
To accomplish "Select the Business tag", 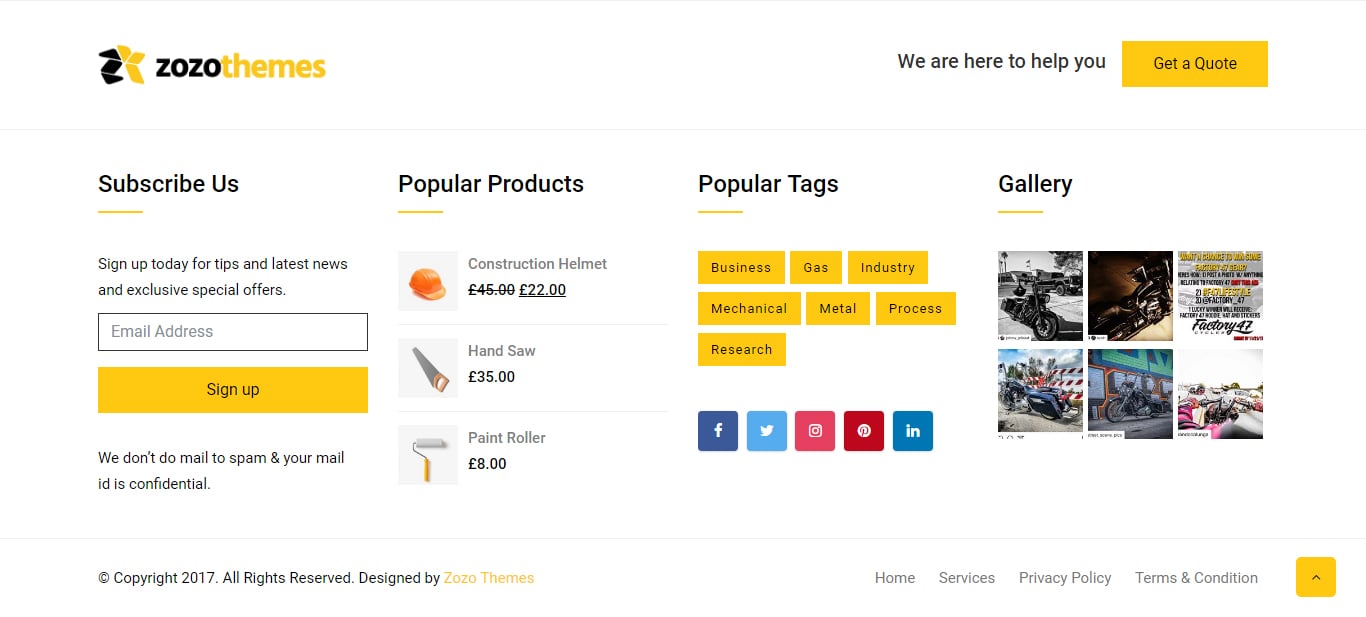I will 741,268.
